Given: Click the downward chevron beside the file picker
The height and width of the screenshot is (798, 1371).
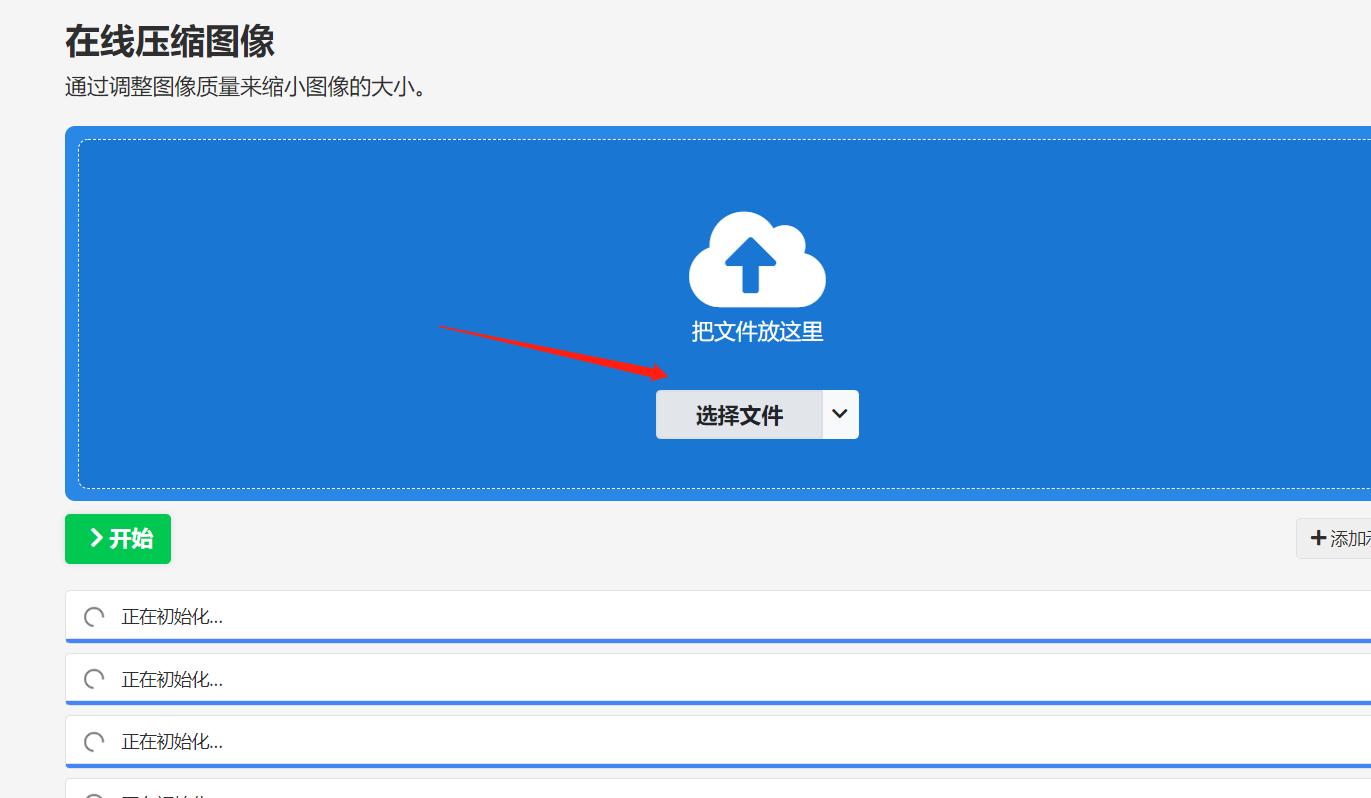Looking at the screenshot, I should (x=840, y=414).
